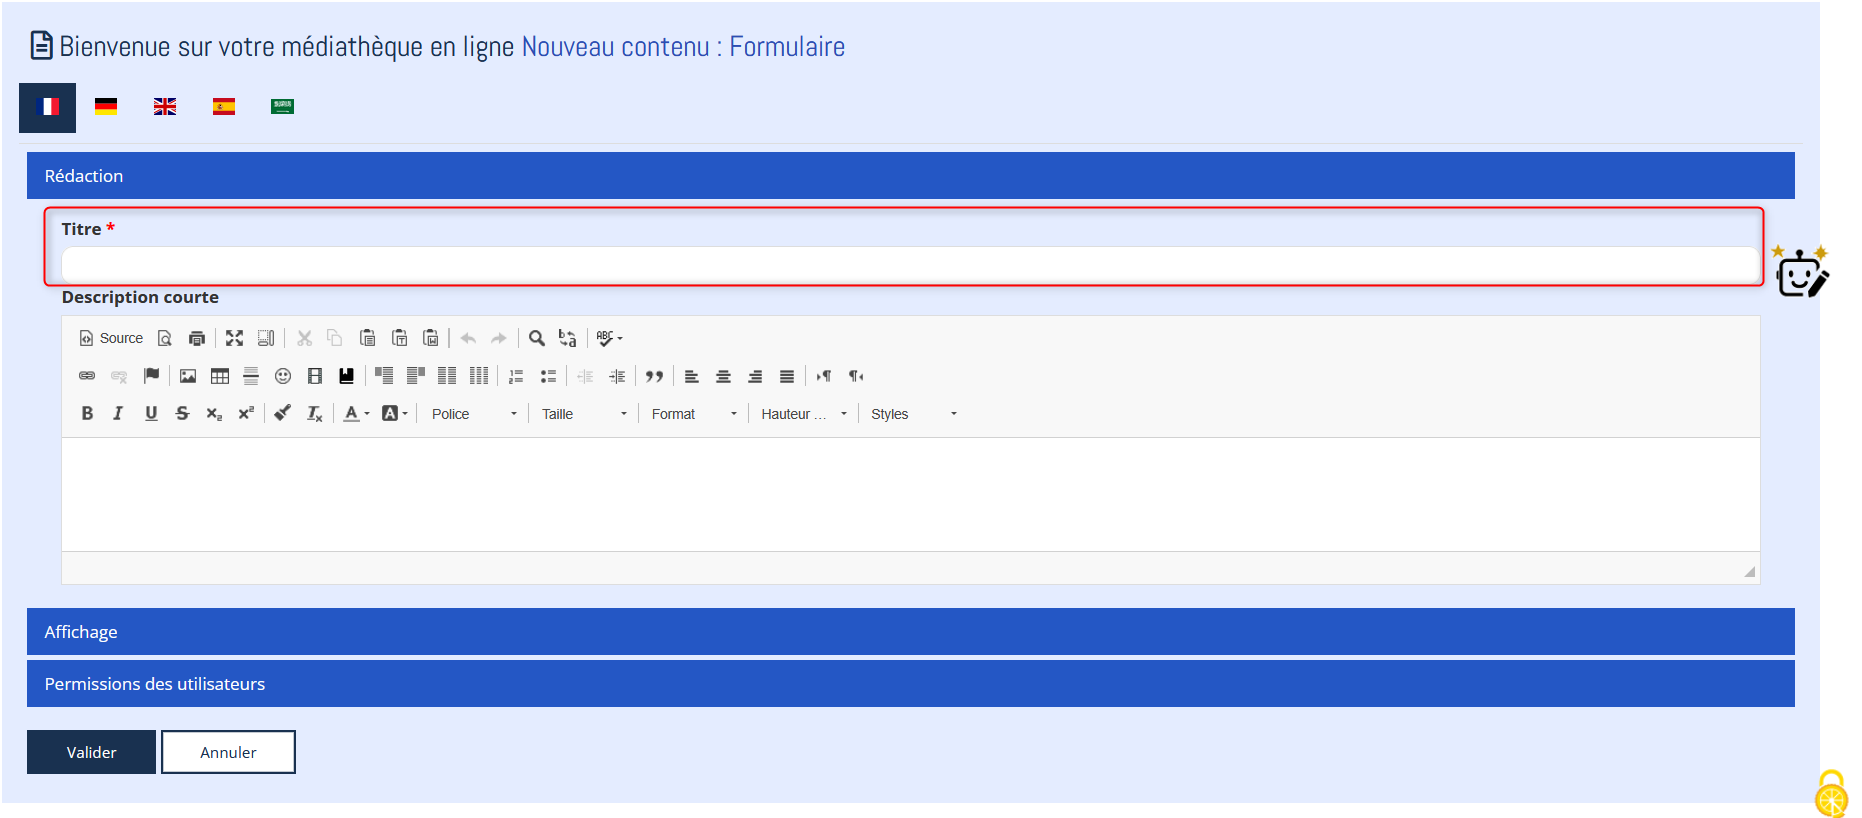The height and width of the screenshot is (818, 1862).
Task: Open the text color picker
Action: tap(356, 414)
